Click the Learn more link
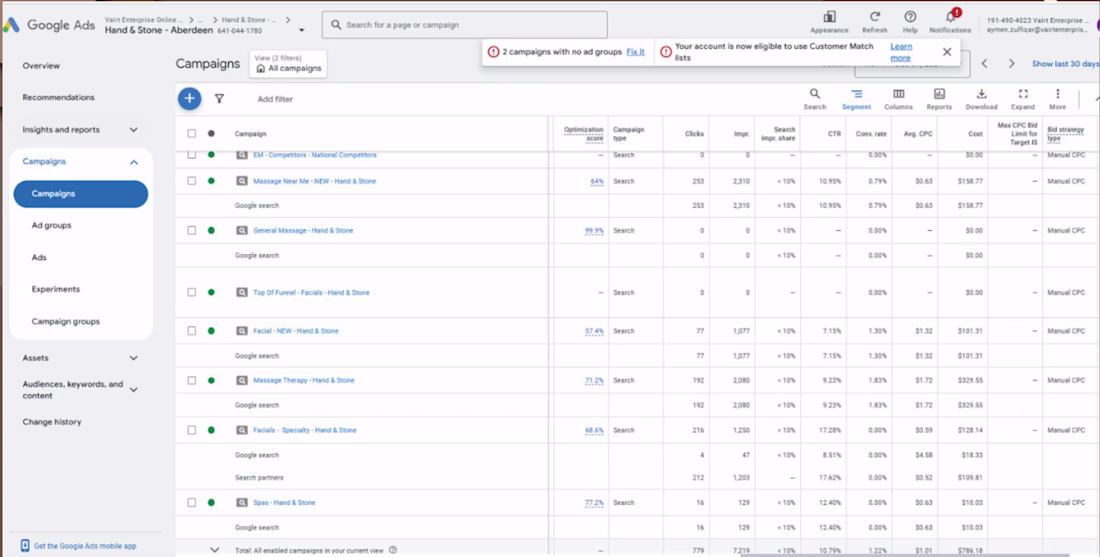The image size is (1100, 557). coord(901,53)
